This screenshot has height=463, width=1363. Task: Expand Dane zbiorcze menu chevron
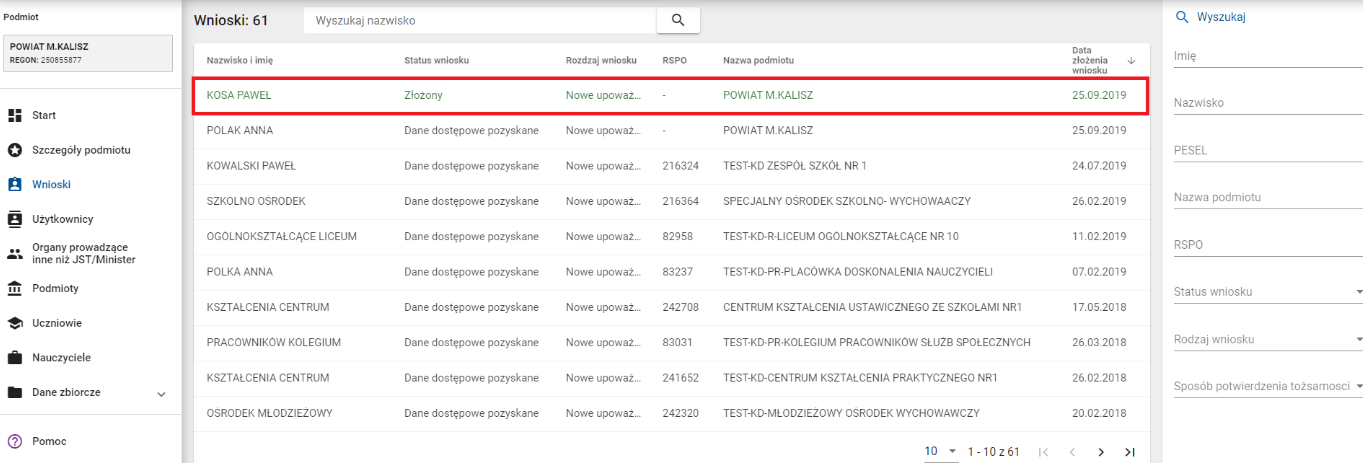162,394
